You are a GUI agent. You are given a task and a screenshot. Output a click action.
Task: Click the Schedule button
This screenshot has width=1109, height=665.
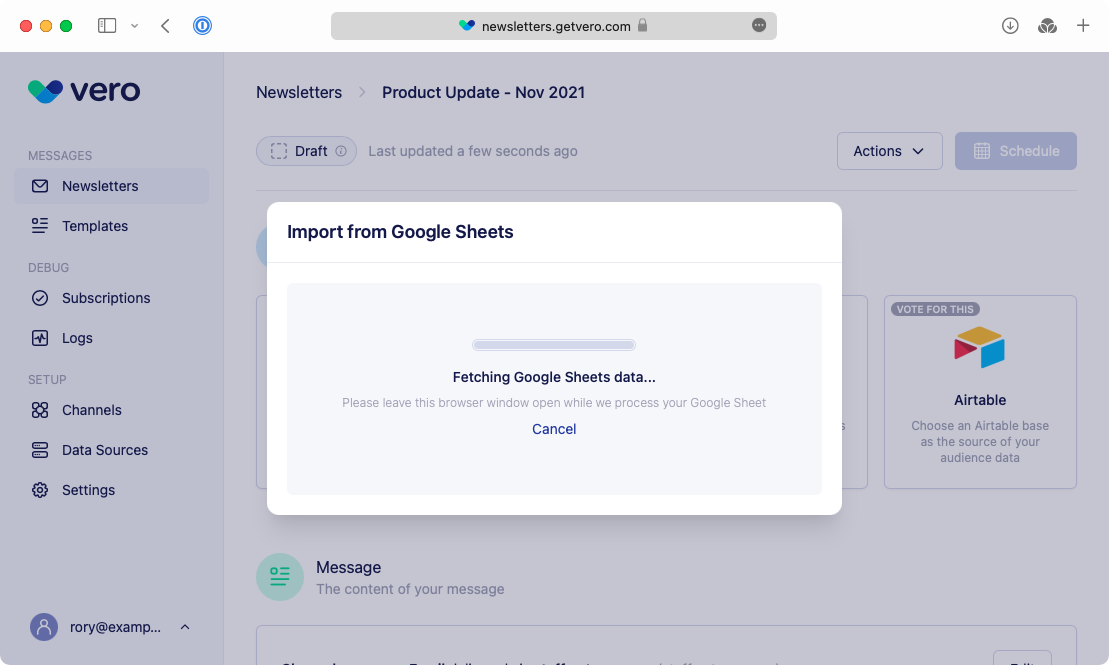click(1015, 150)
